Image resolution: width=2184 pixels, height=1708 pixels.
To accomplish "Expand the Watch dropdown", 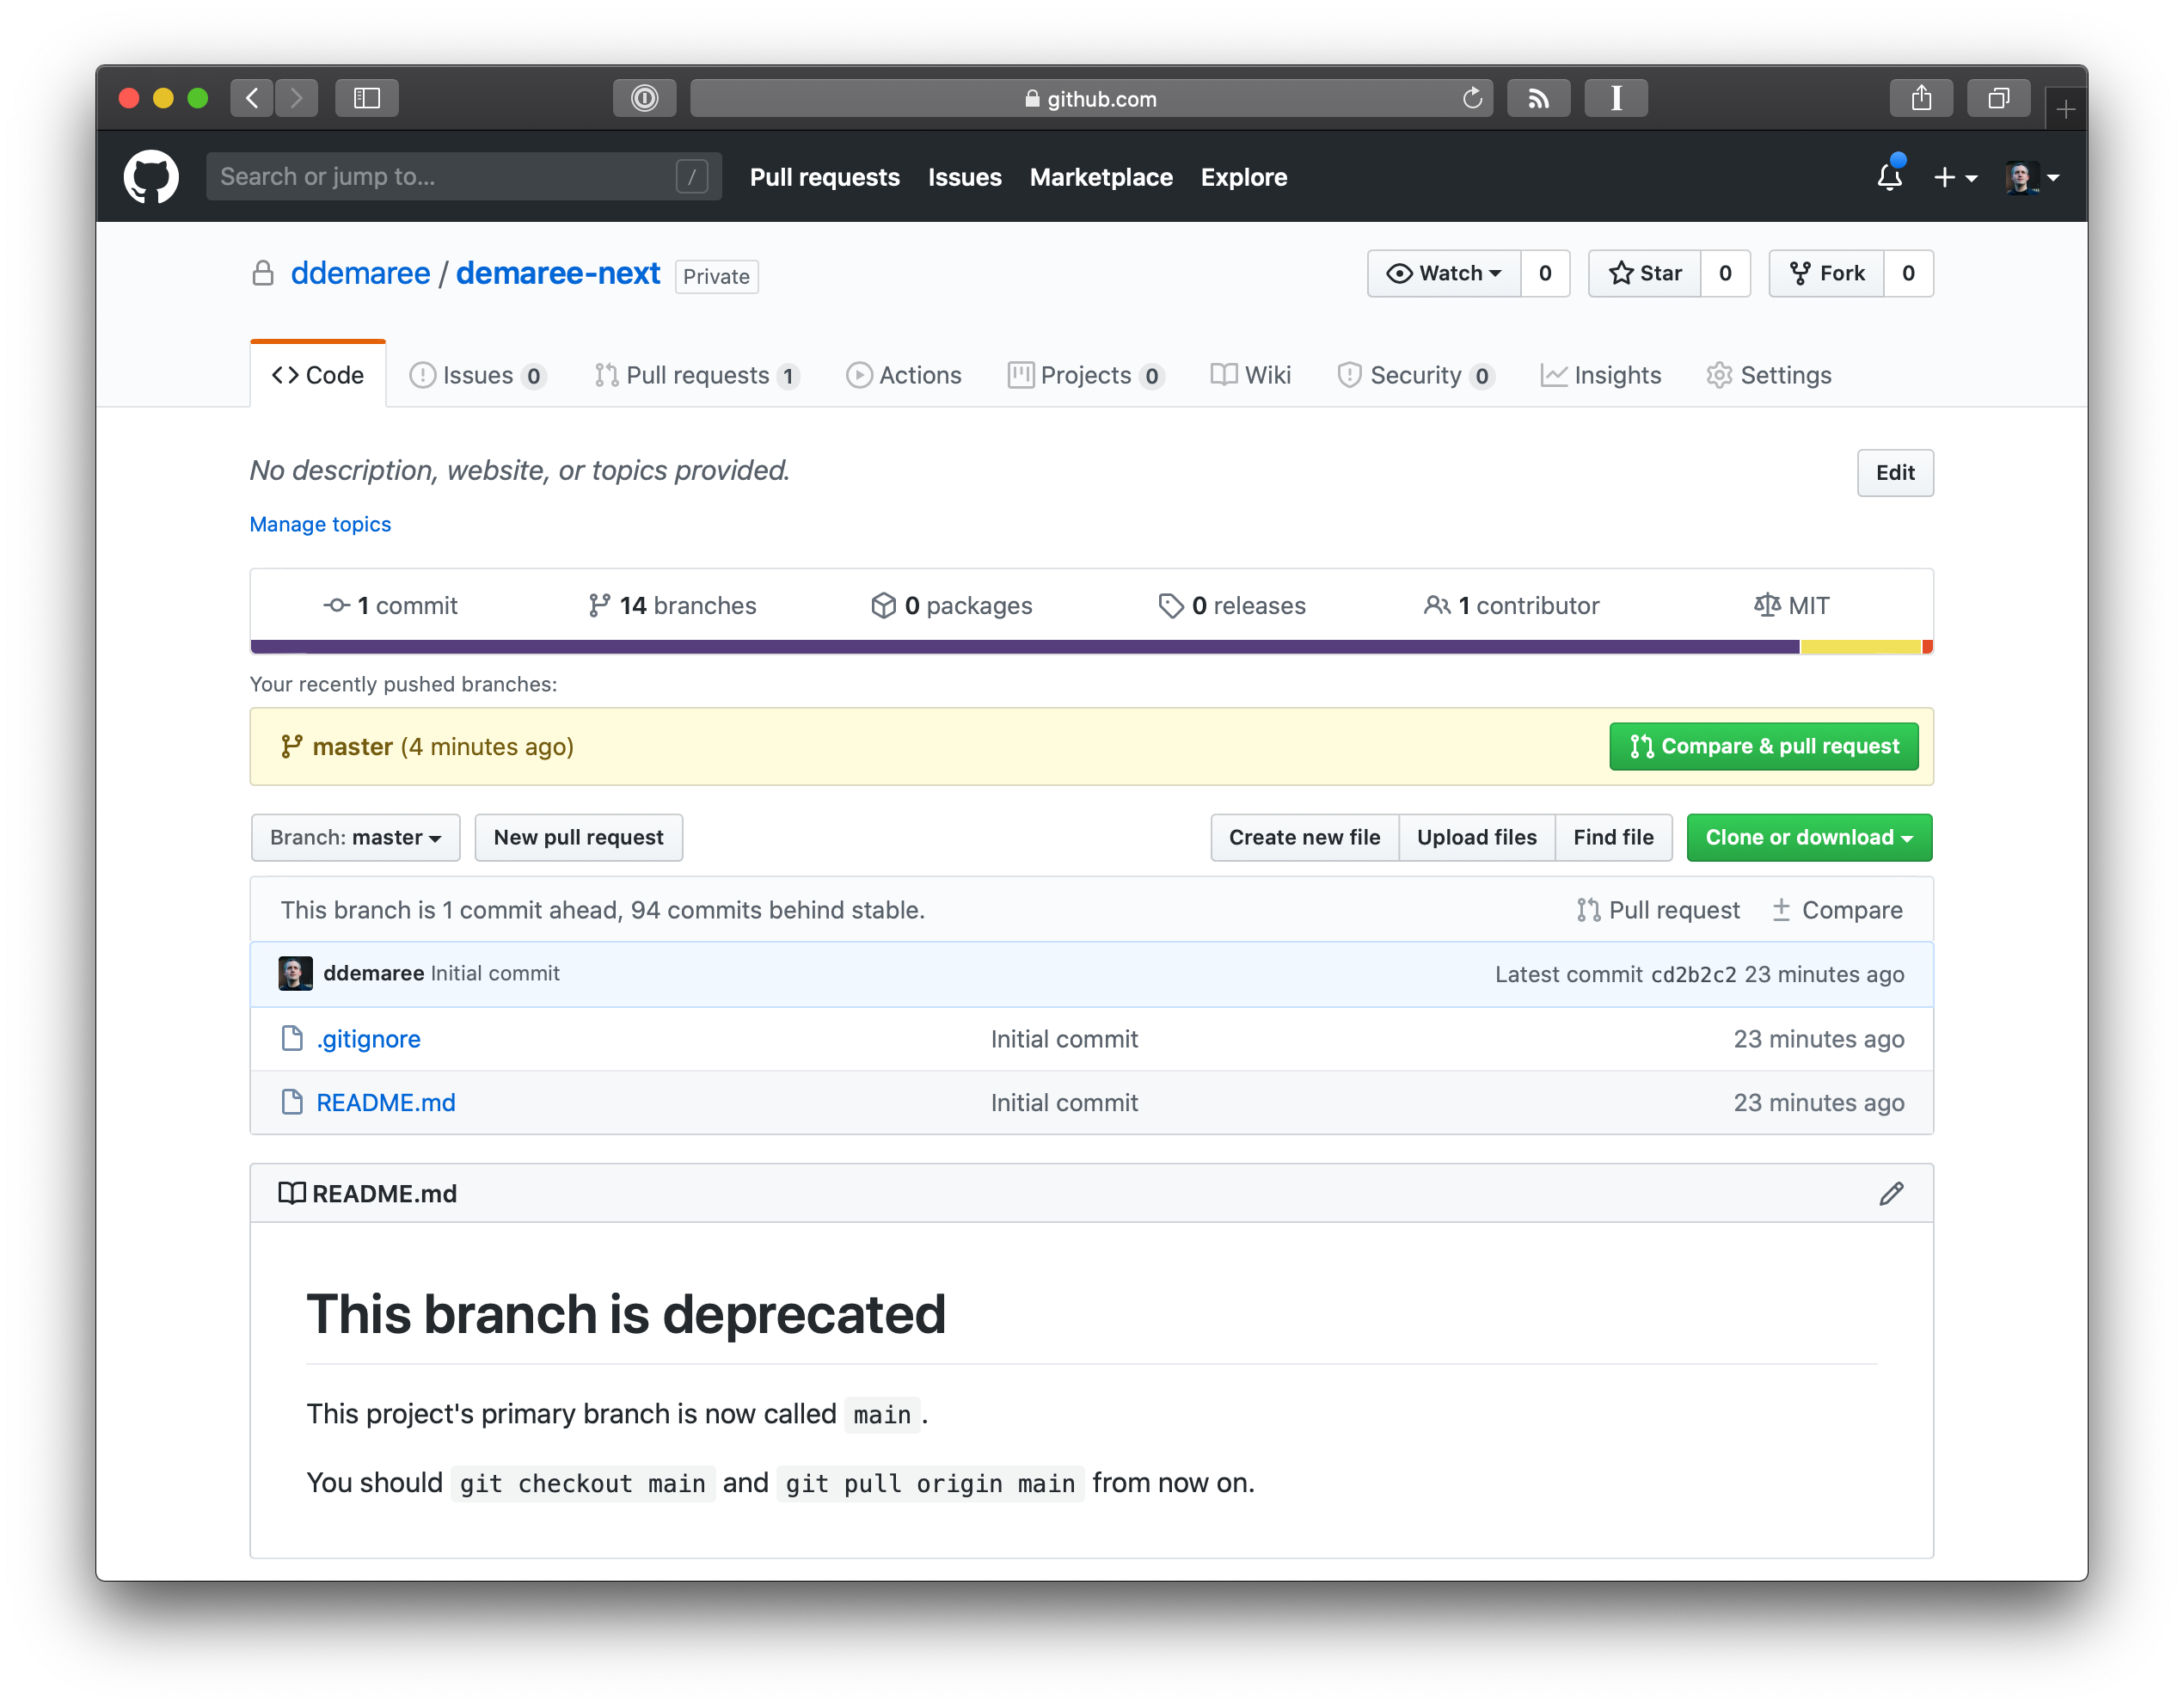I will click(1444, 273).
